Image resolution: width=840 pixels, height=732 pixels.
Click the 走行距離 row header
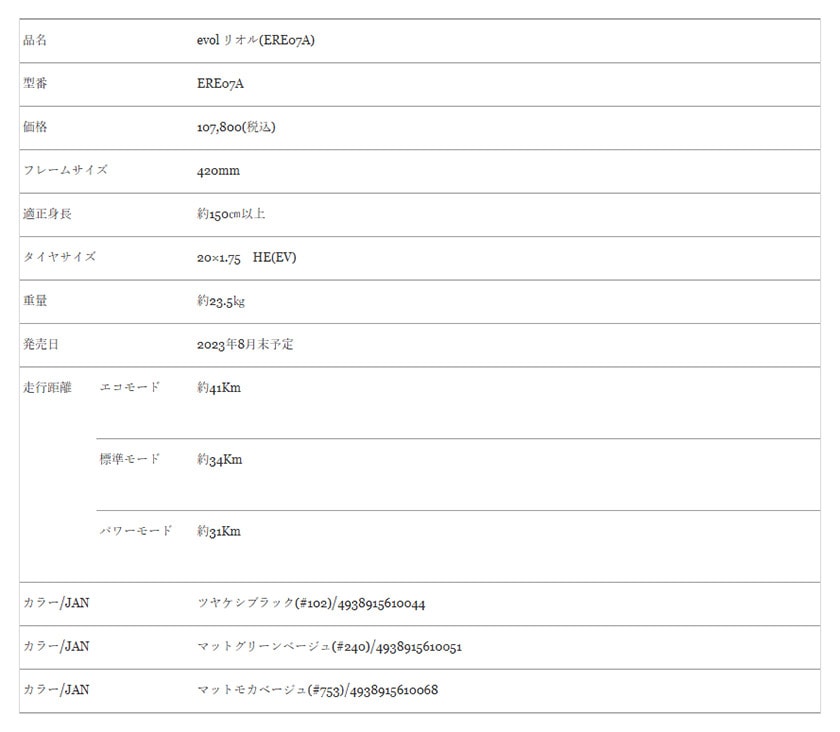click(47, 387)
